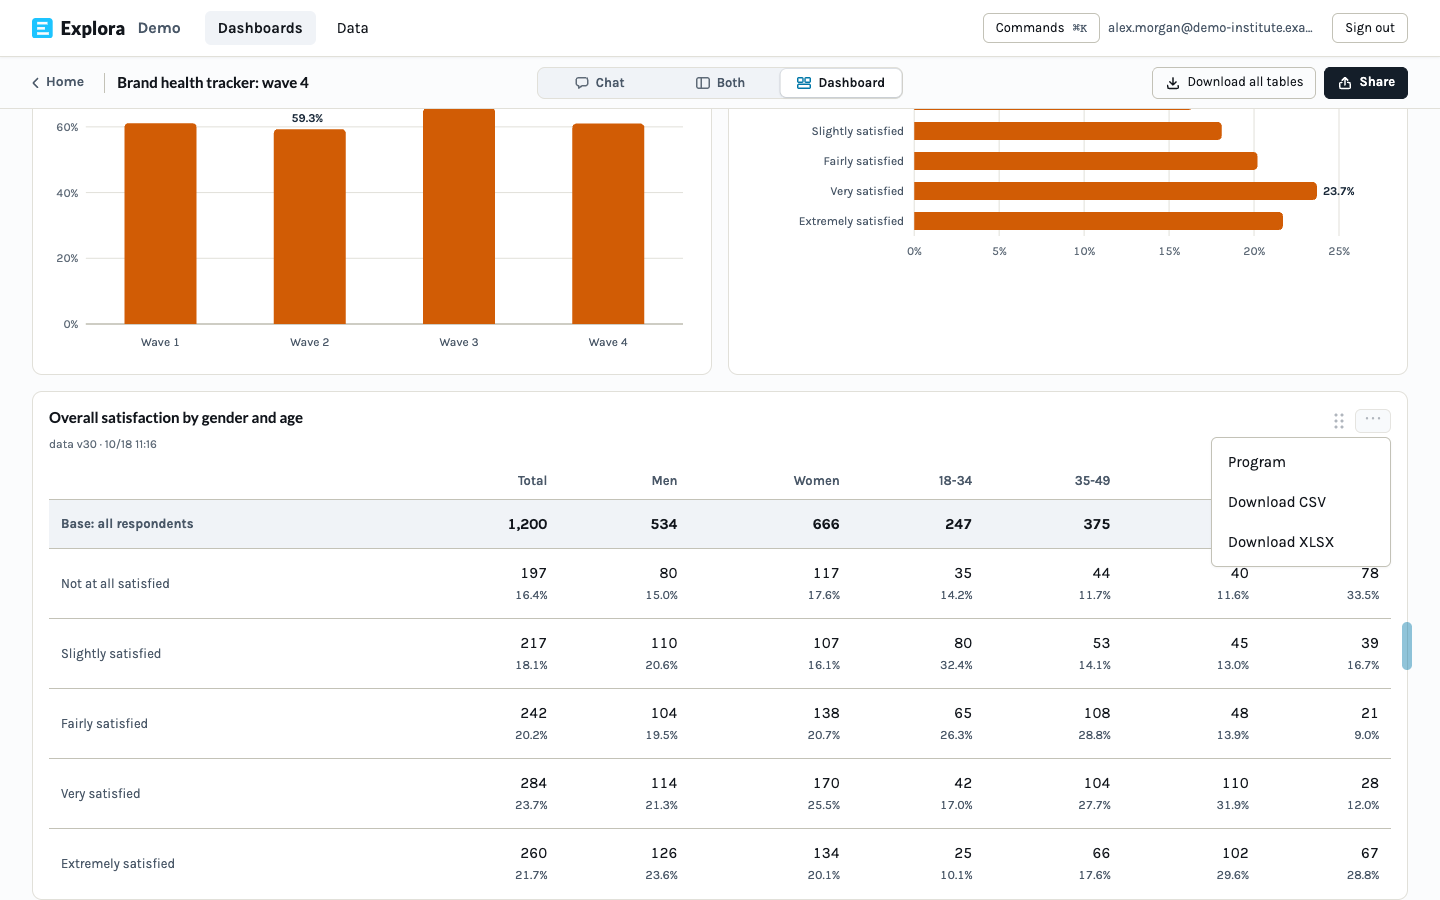Click the base total value 1,200
The width and height of the screenshot is (1440, 900).
pyautogui.click(x=527, y=524)
